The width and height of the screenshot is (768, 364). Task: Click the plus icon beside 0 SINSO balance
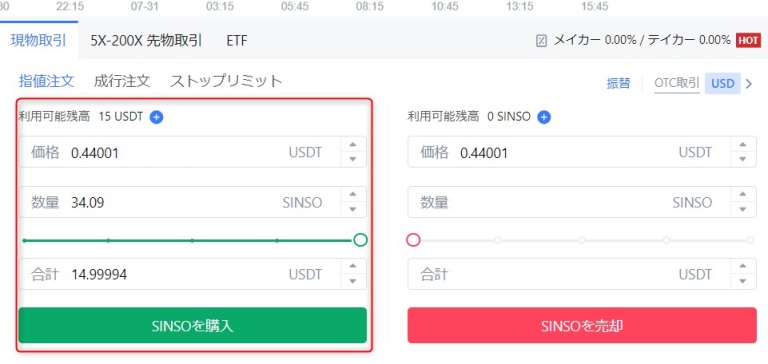pyautogui.click(x=544, y=117)
